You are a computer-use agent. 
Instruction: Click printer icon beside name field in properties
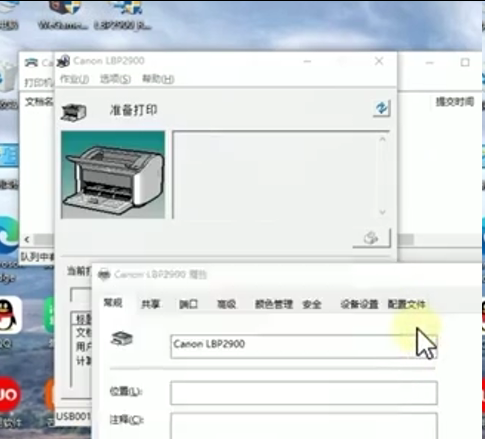pyautogui.click(x=122, y=338)
